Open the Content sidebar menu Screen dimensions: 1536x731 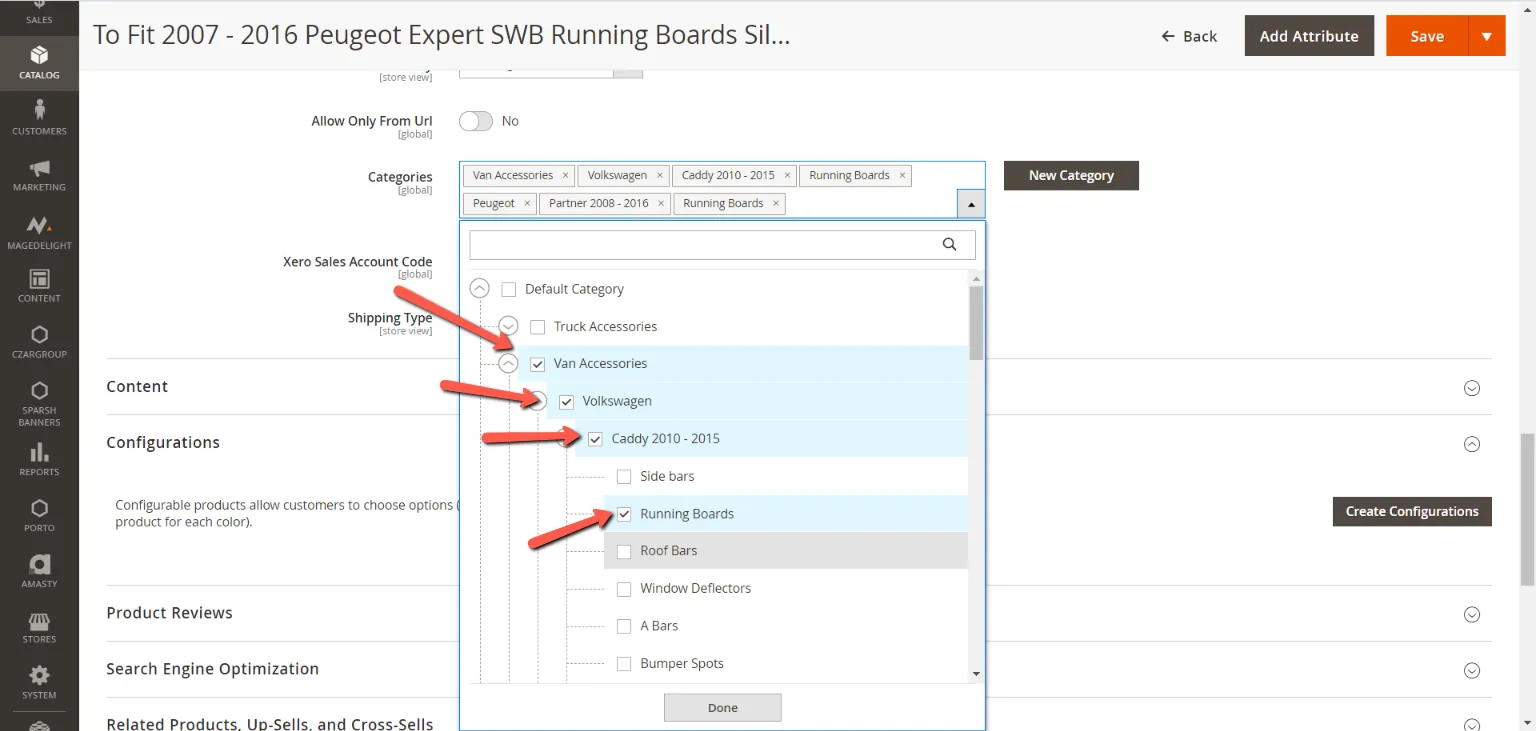point(39,286)
